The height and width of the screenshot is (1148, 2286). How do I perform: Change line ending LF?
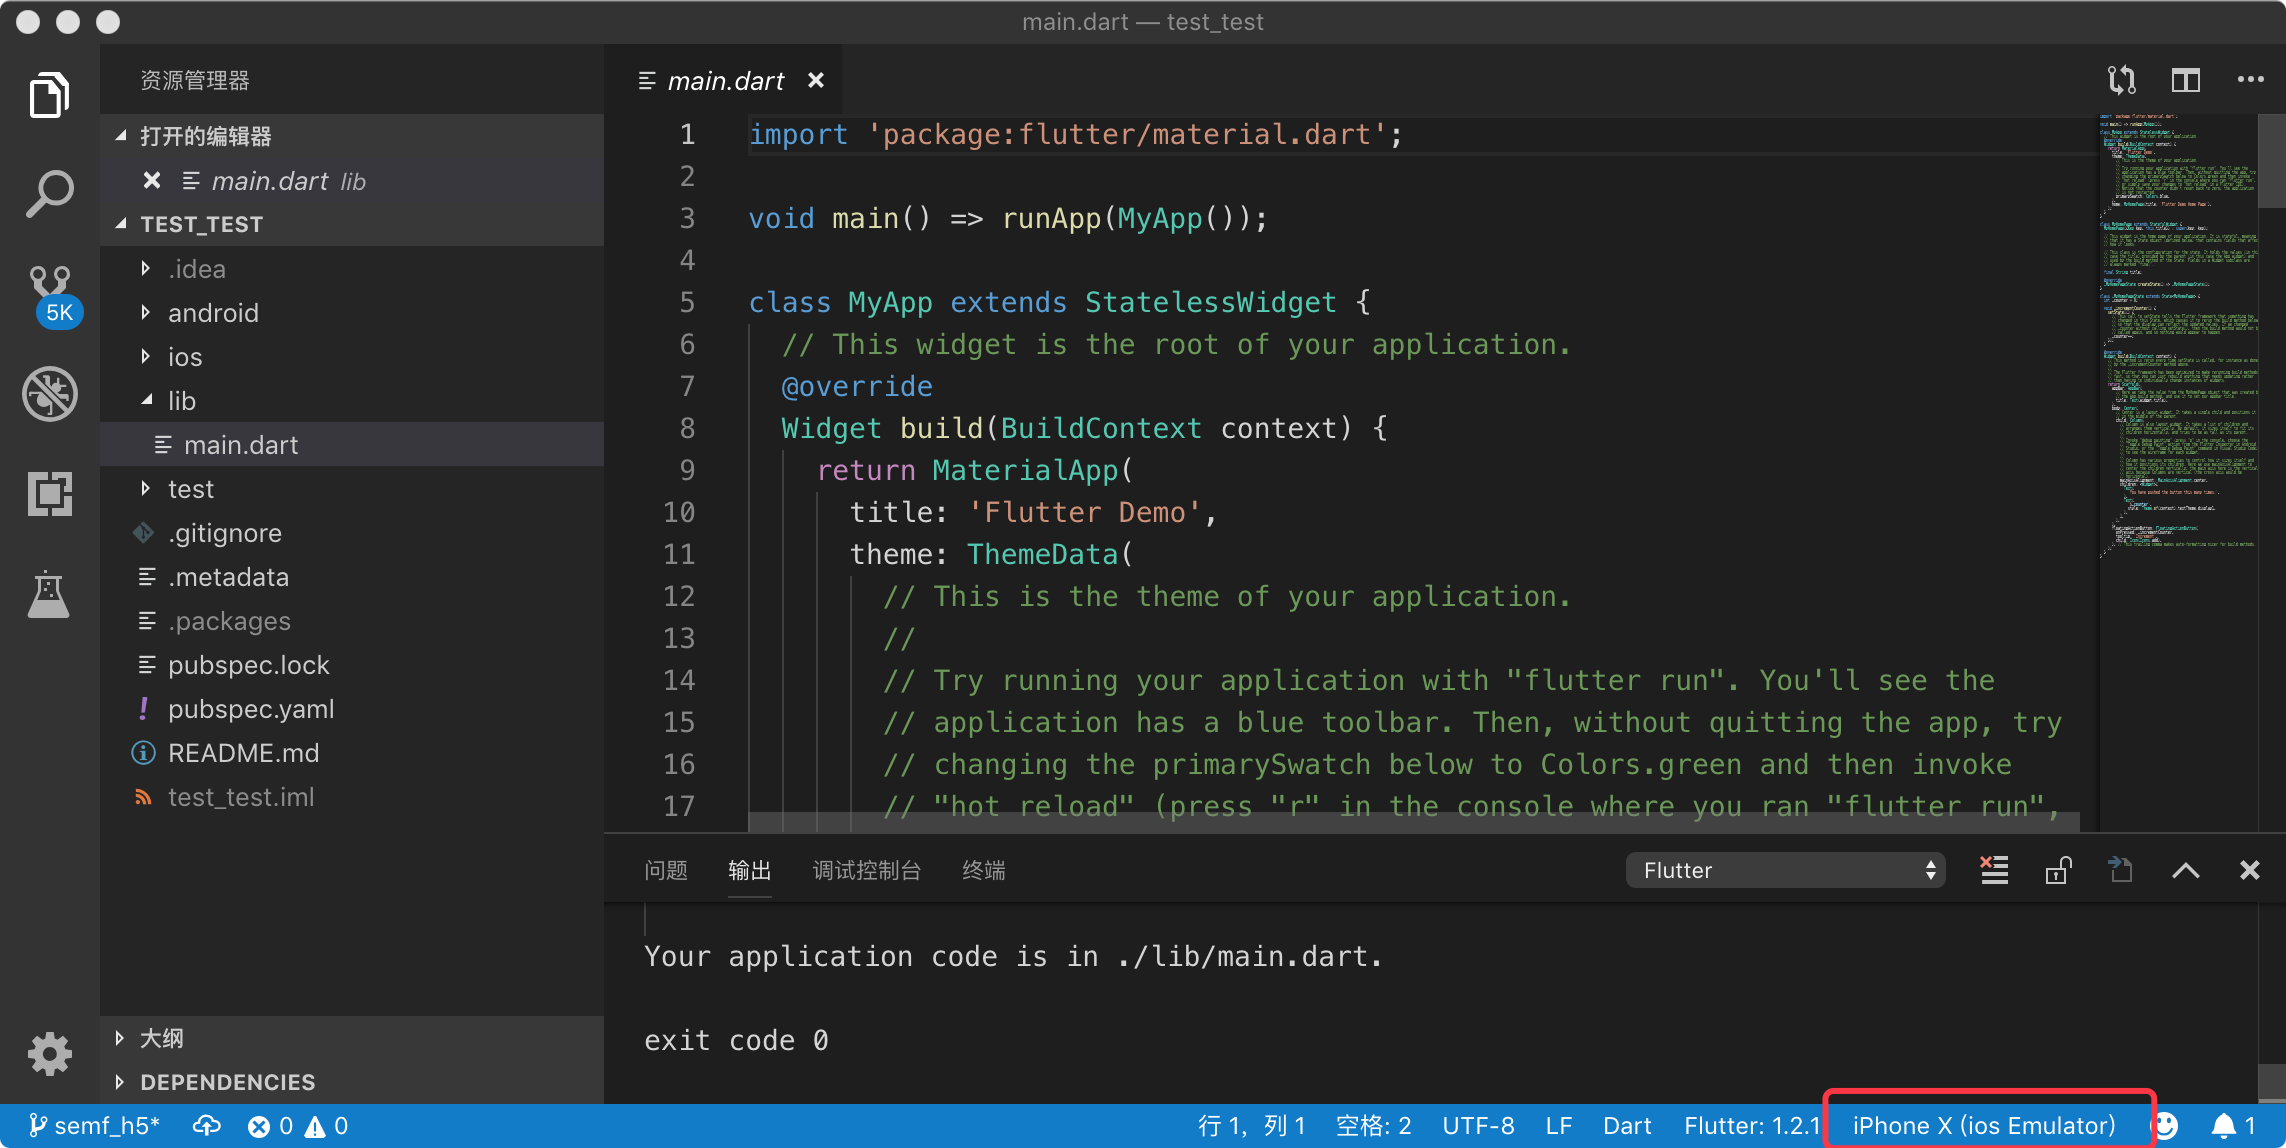tap(1558, 1126)
